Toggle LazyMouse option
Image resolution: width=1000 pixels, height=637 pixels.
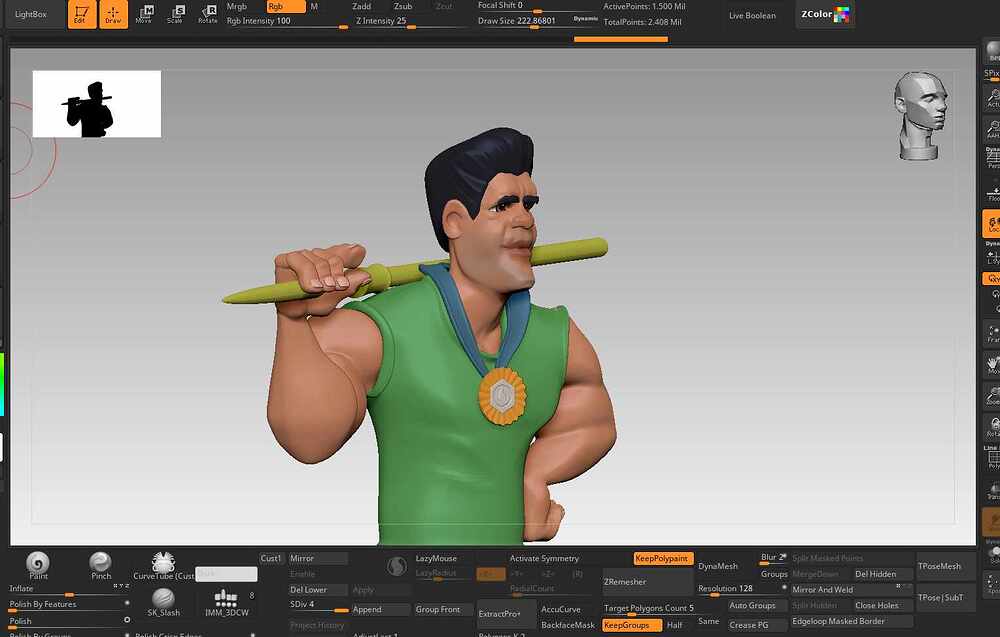click(x=436, y=559)
